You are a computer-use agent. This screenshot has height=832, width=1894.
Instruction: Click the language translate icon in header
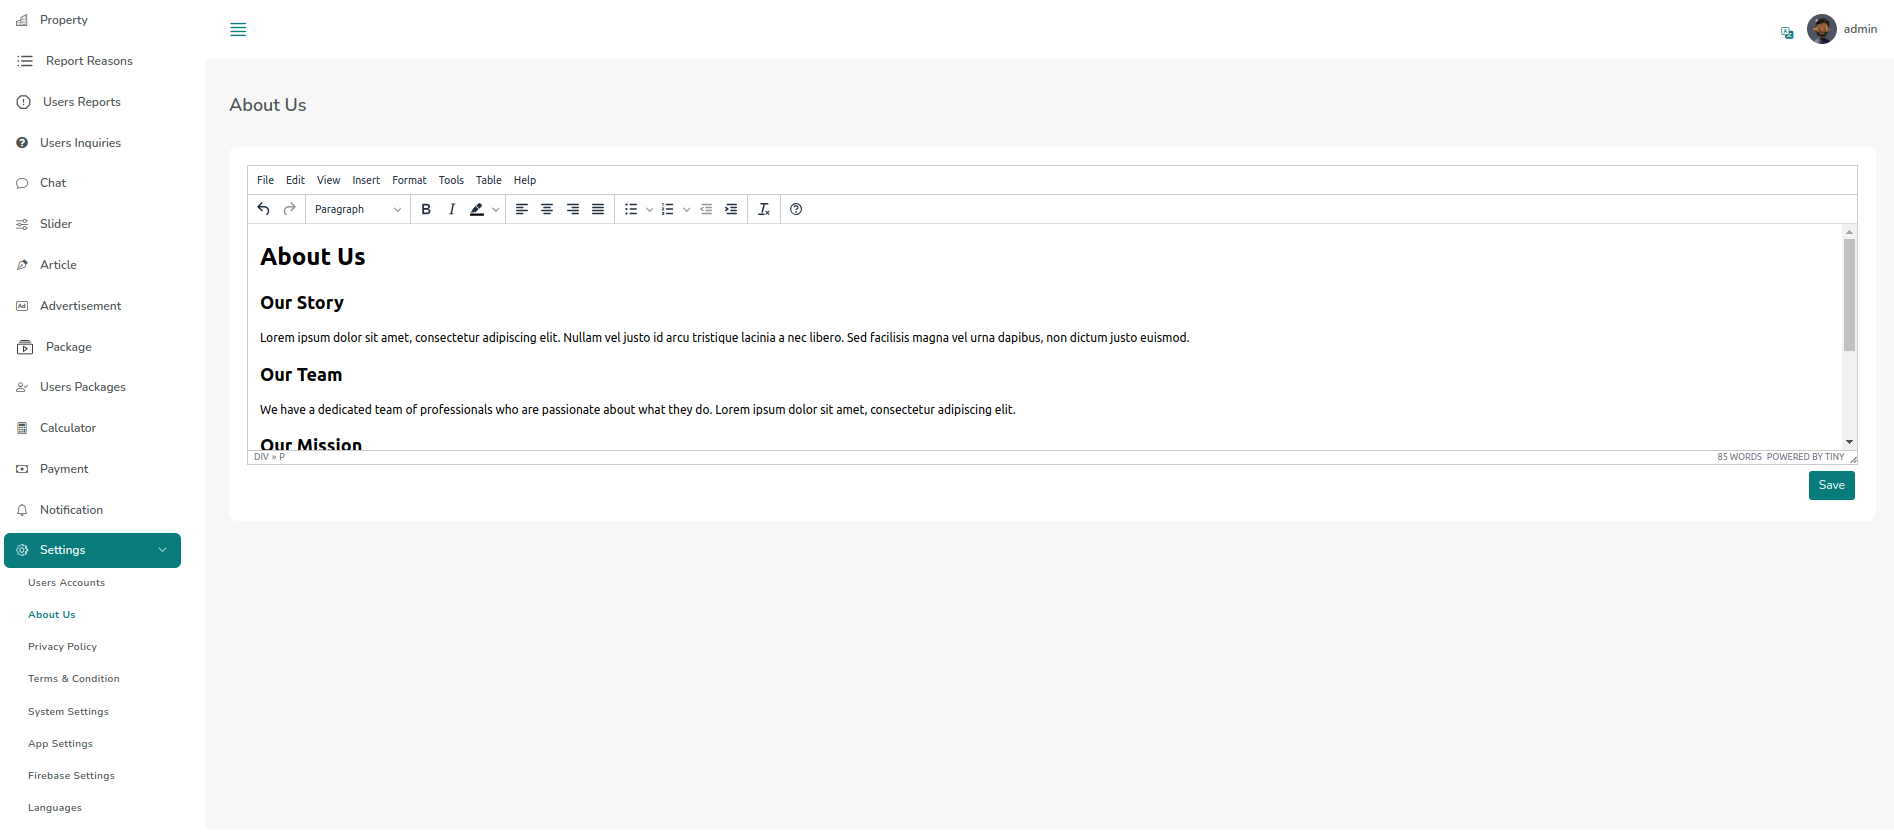[1787, 33]
